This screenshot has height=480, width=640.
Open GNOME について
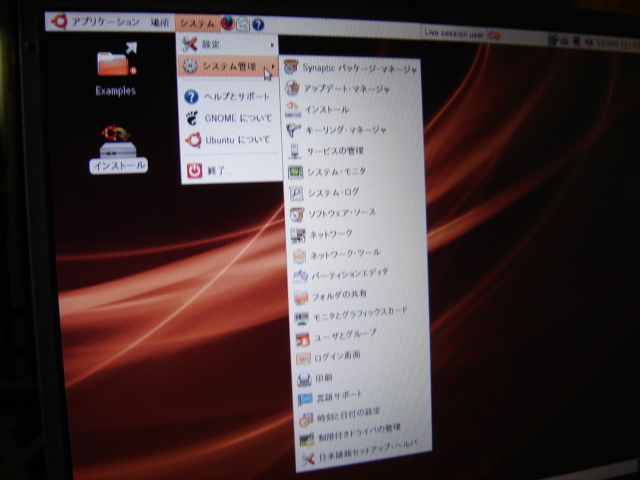pyautogui.click(x=231, y=118)
